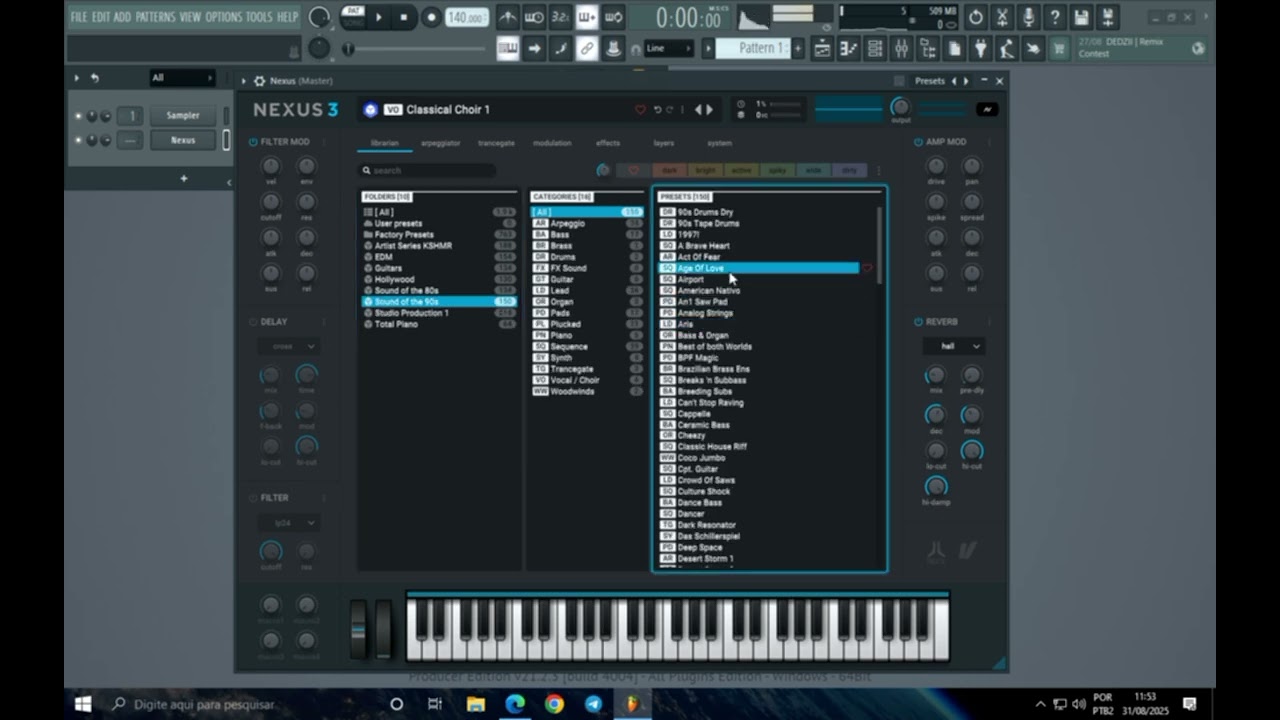This screenshot has height=720, width=1280.
Task: Open the mixer icon in toolbar
Action: [901, 48]
